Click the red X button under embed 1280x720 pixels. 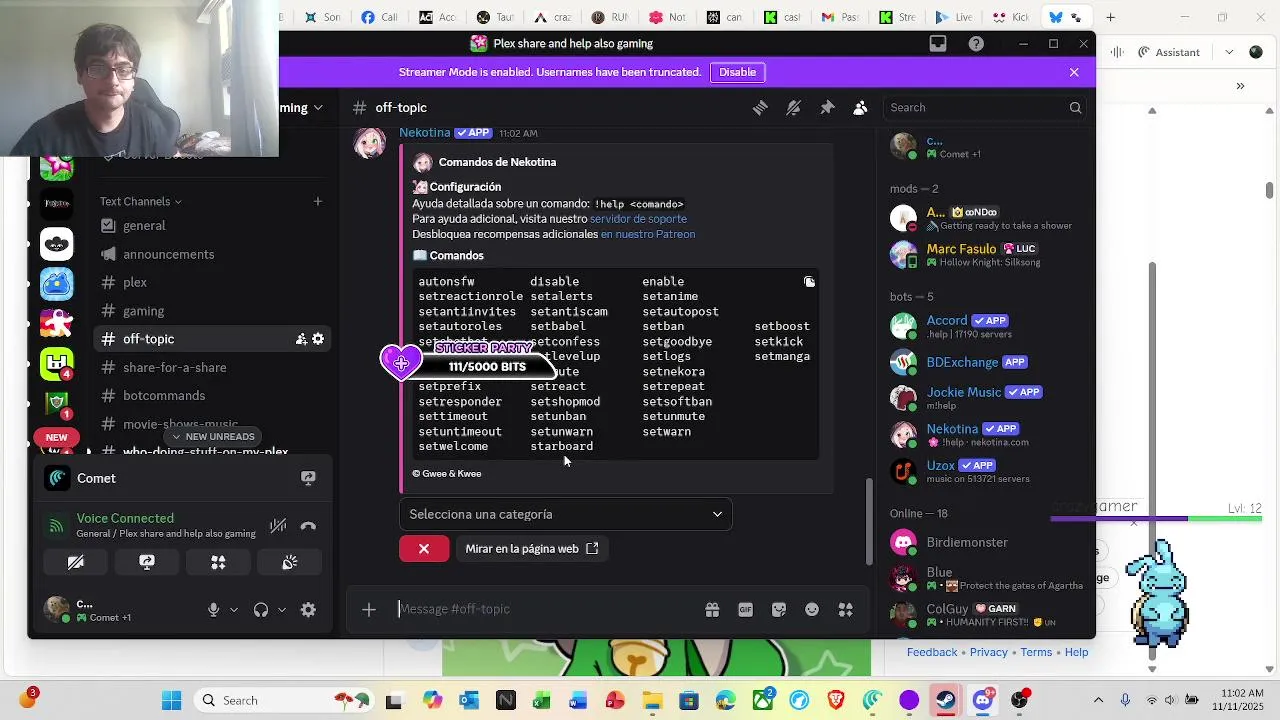424,549
